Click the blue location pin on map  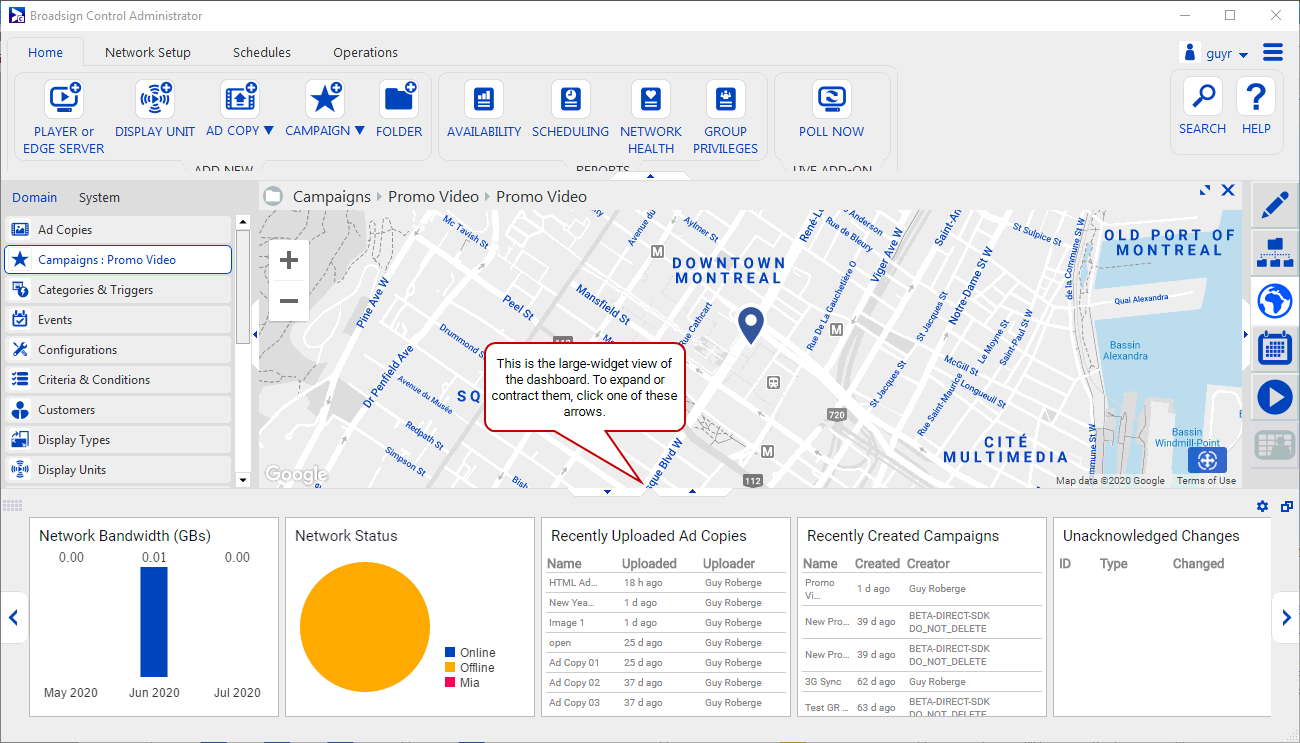point(751,325)
